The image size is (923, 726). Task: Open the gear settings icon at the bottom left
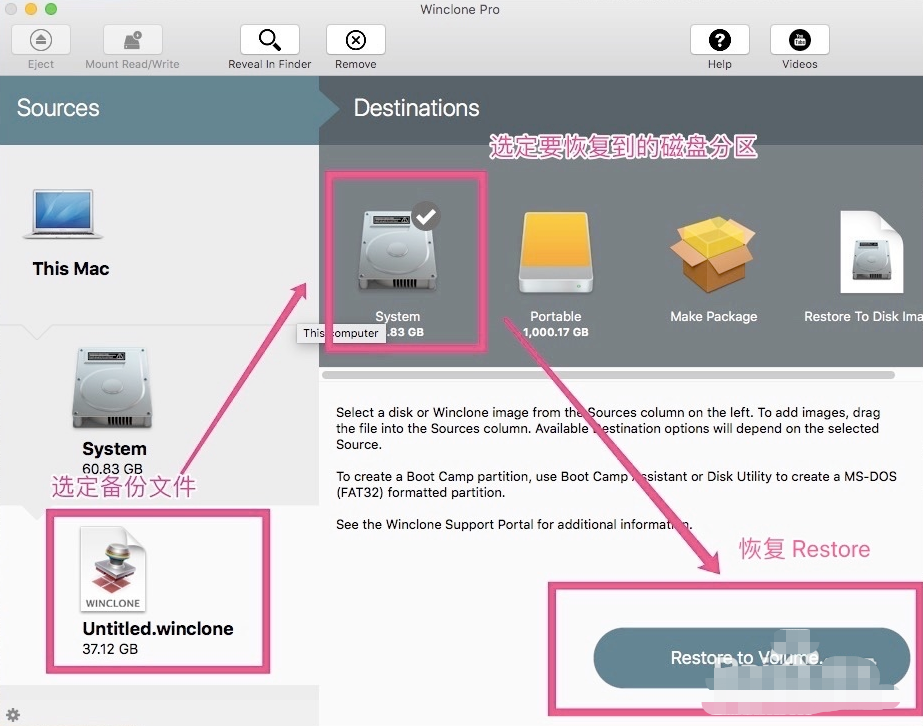pos(13,715)
